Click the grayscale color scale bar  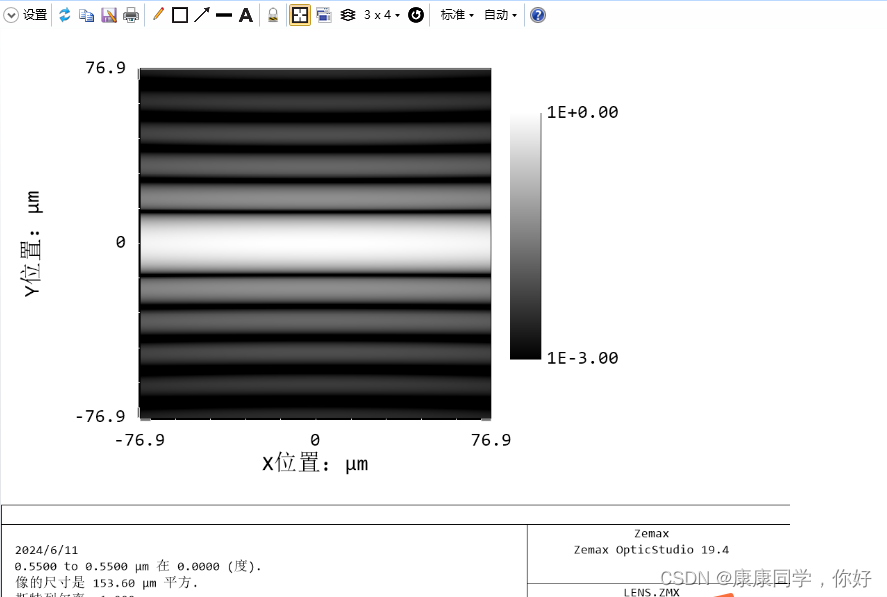[526, 236]
